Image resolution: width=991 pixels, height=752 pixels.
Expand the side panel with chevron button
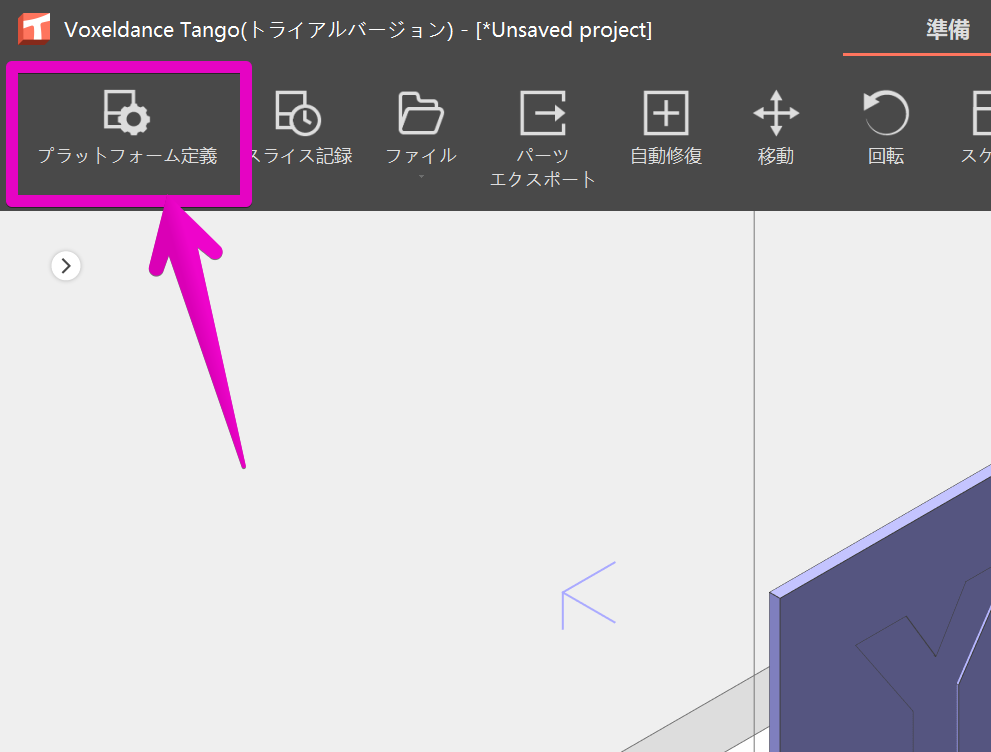coord(66,266)
